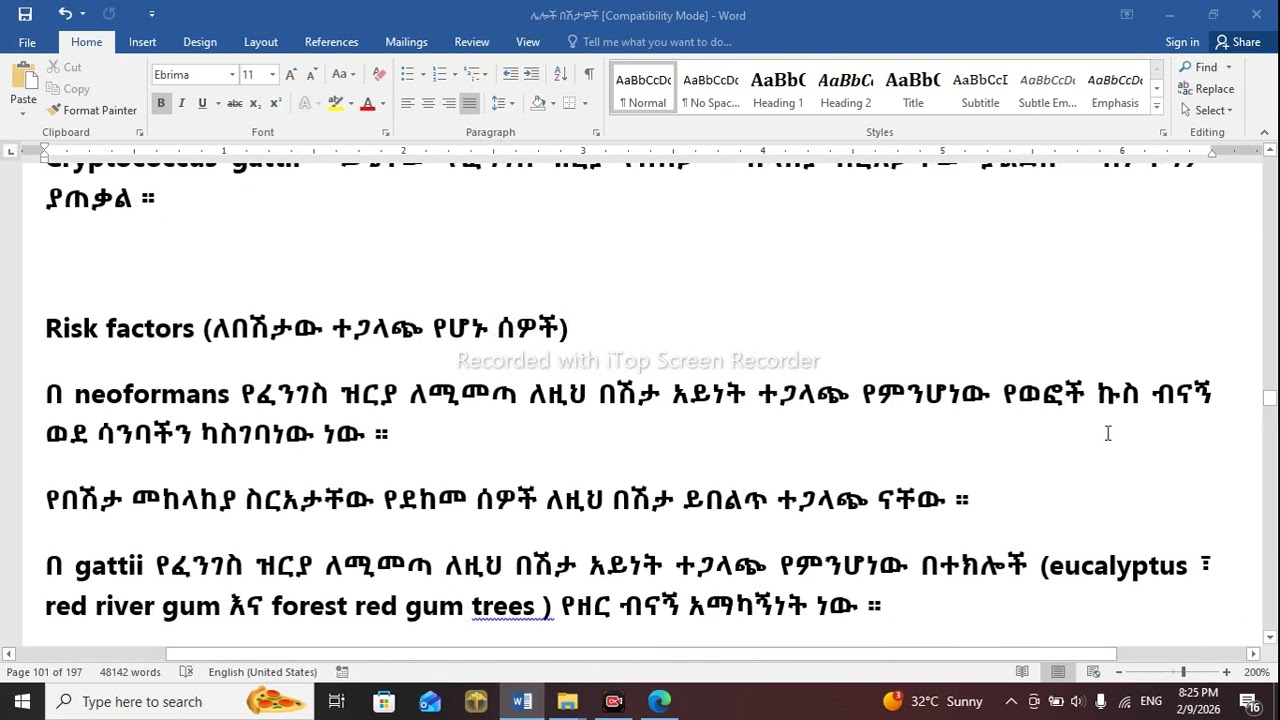1280x720 pixels.
Task: Switch to the Review tab
Action: pyautogui.click(x=472, y=42)
